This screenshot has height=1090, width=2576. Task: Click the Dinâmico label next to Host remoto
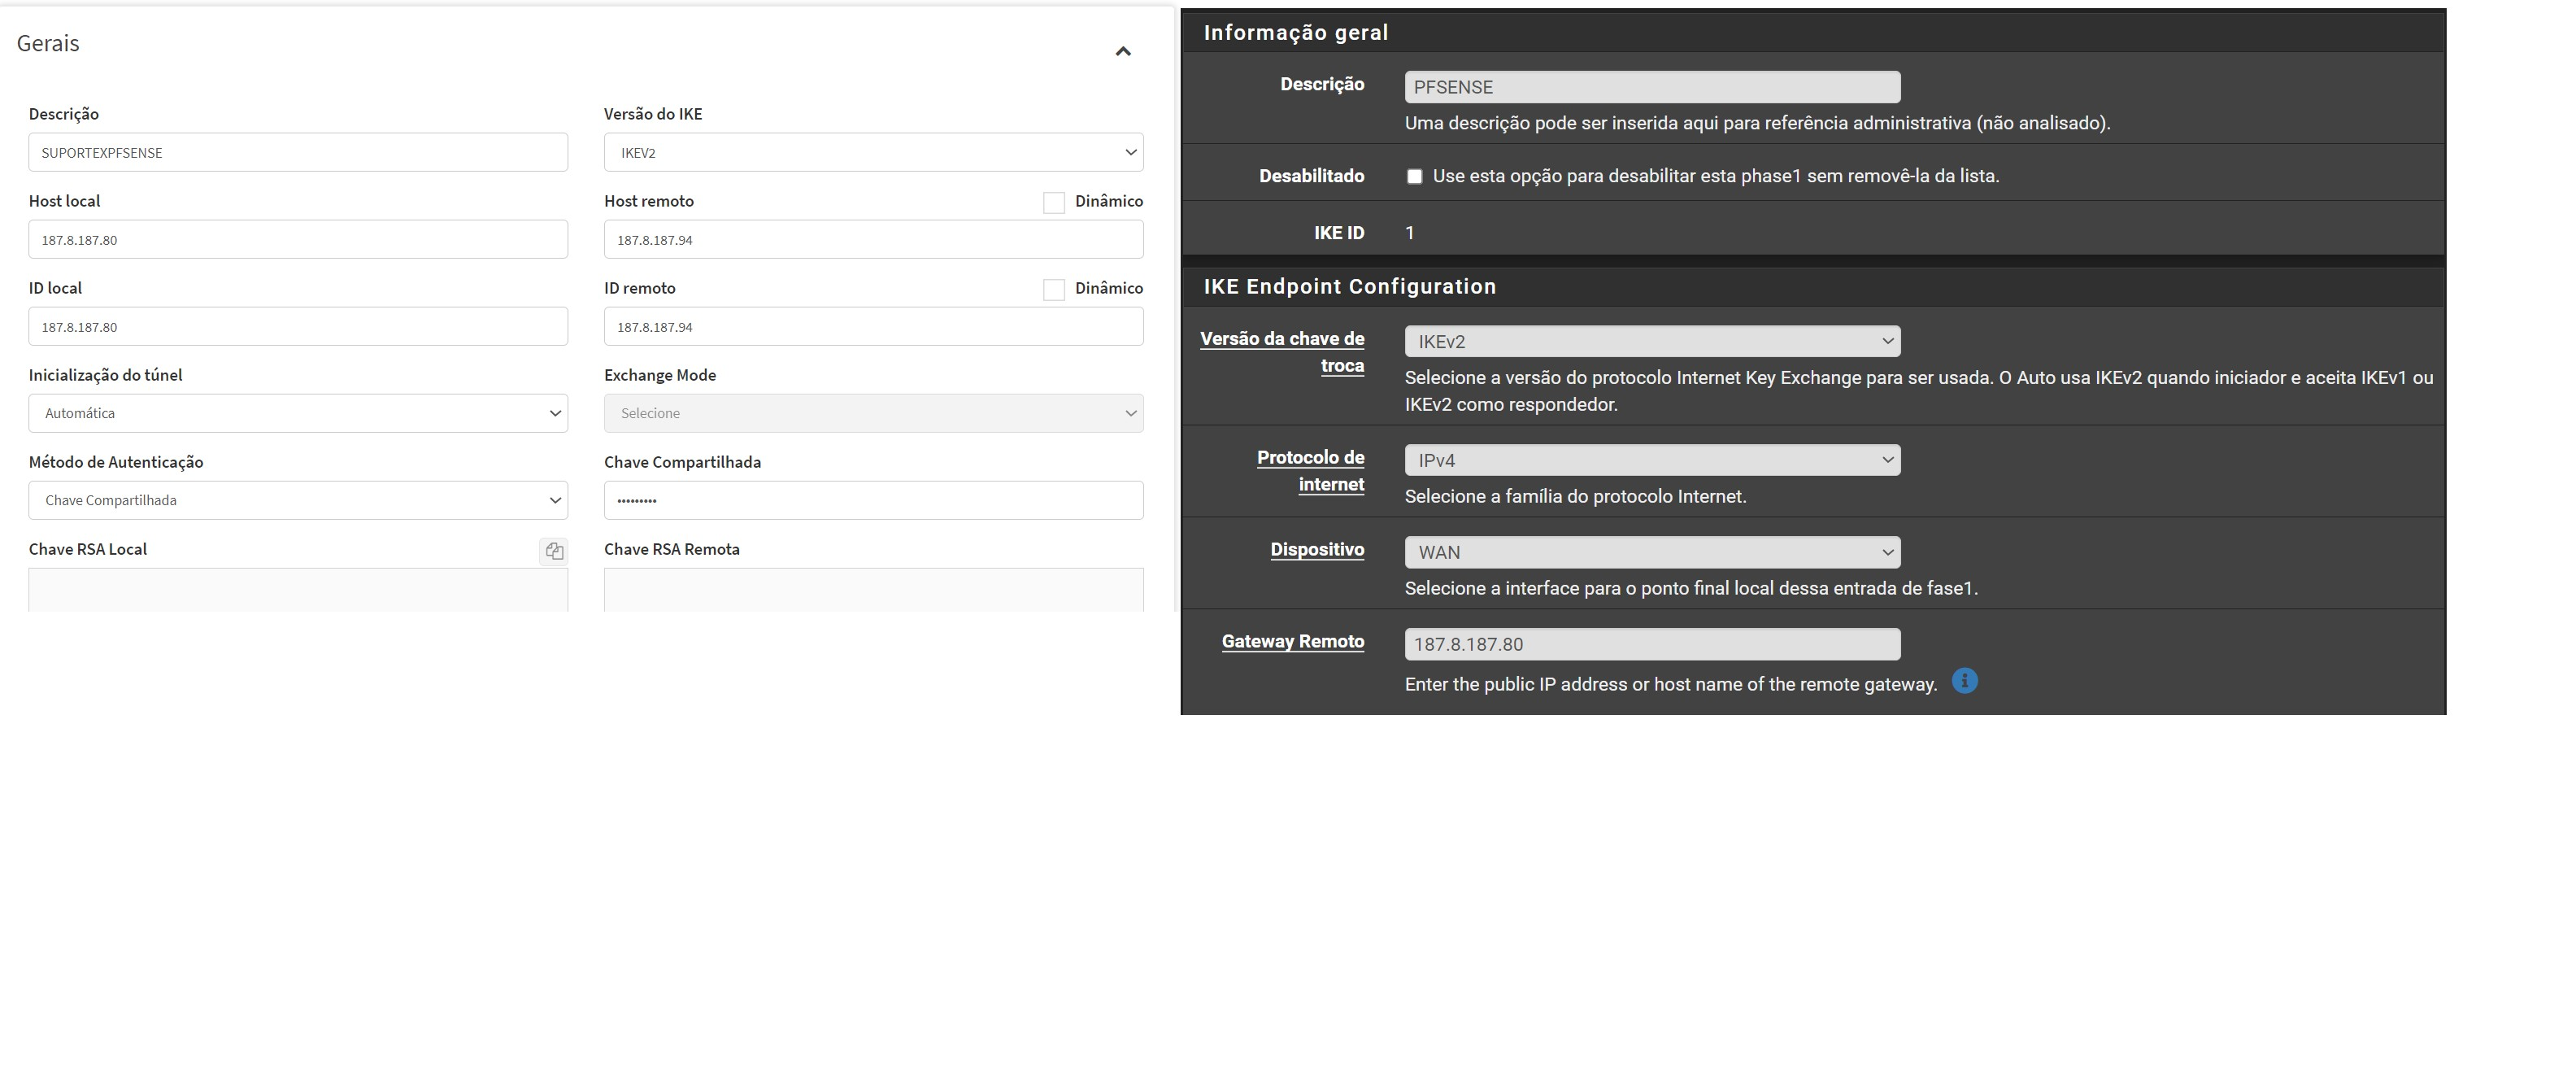pos(1109,202)
